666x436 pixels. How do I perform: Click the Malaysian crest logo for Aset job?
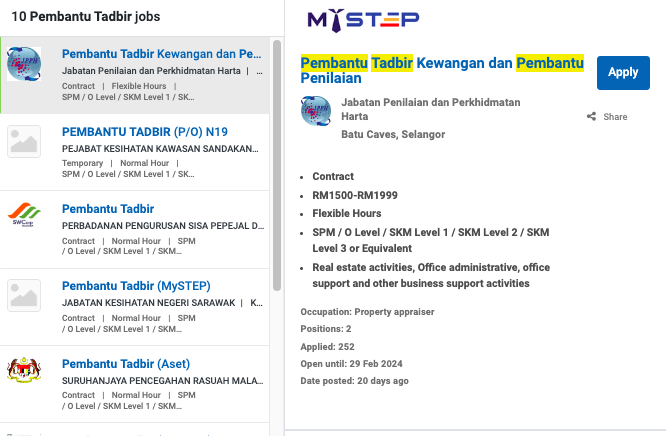pyautogui.click(x=24, y=370)
